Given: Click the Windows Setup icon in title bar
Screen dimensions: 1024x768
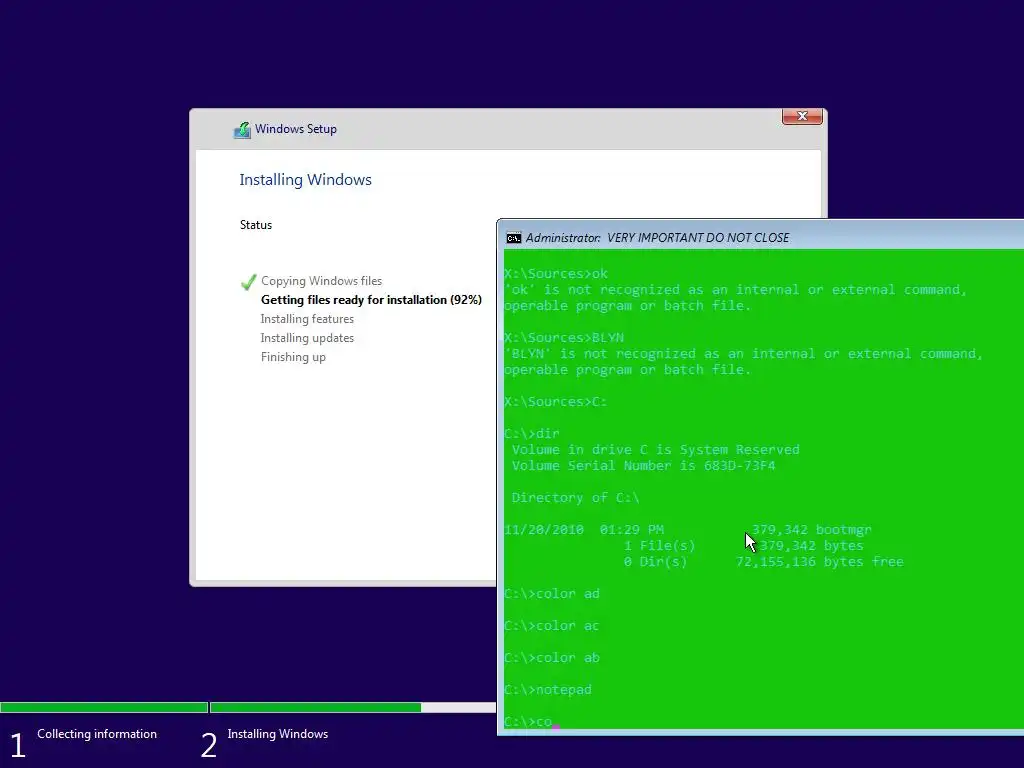Looking at the screenshot, I should click(x=242, y=129).
